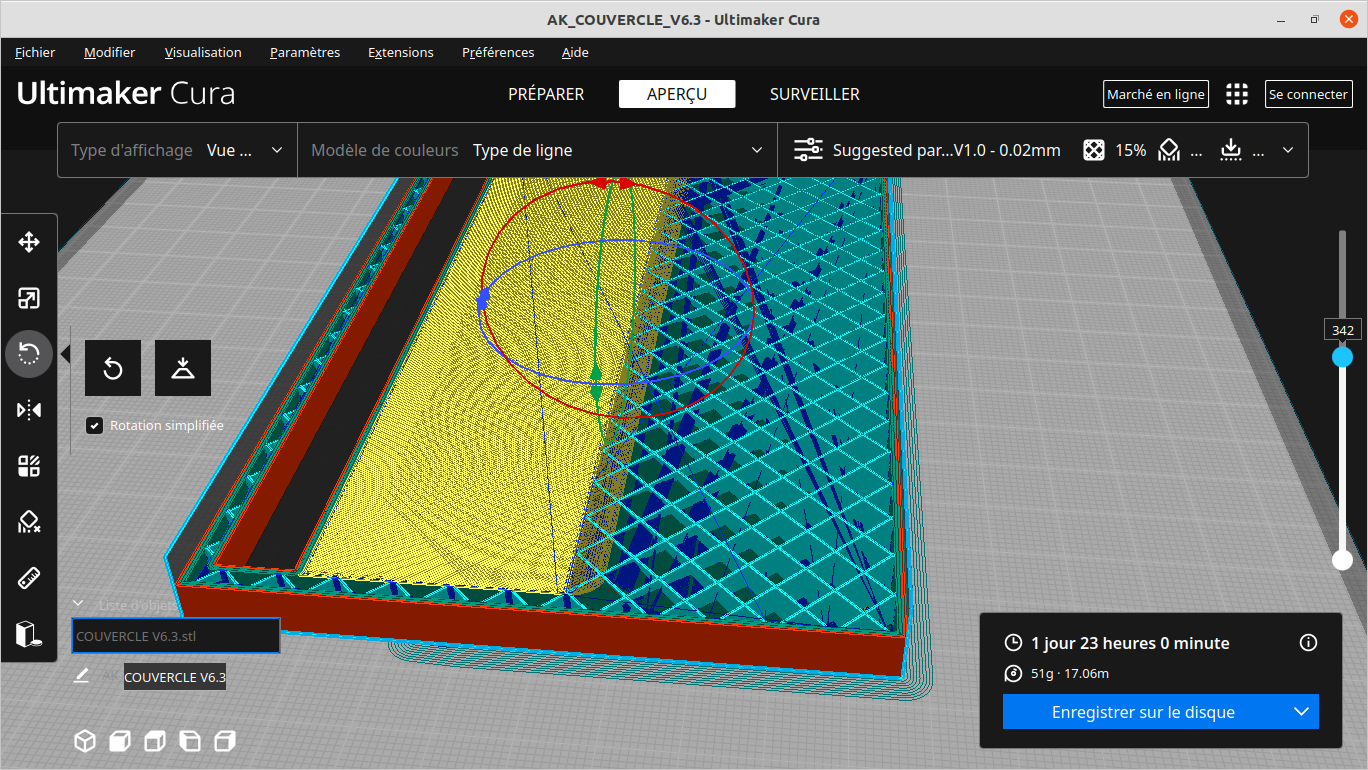Click the layer slider lower handle

pyautogui.click(x=1342, y=560)
